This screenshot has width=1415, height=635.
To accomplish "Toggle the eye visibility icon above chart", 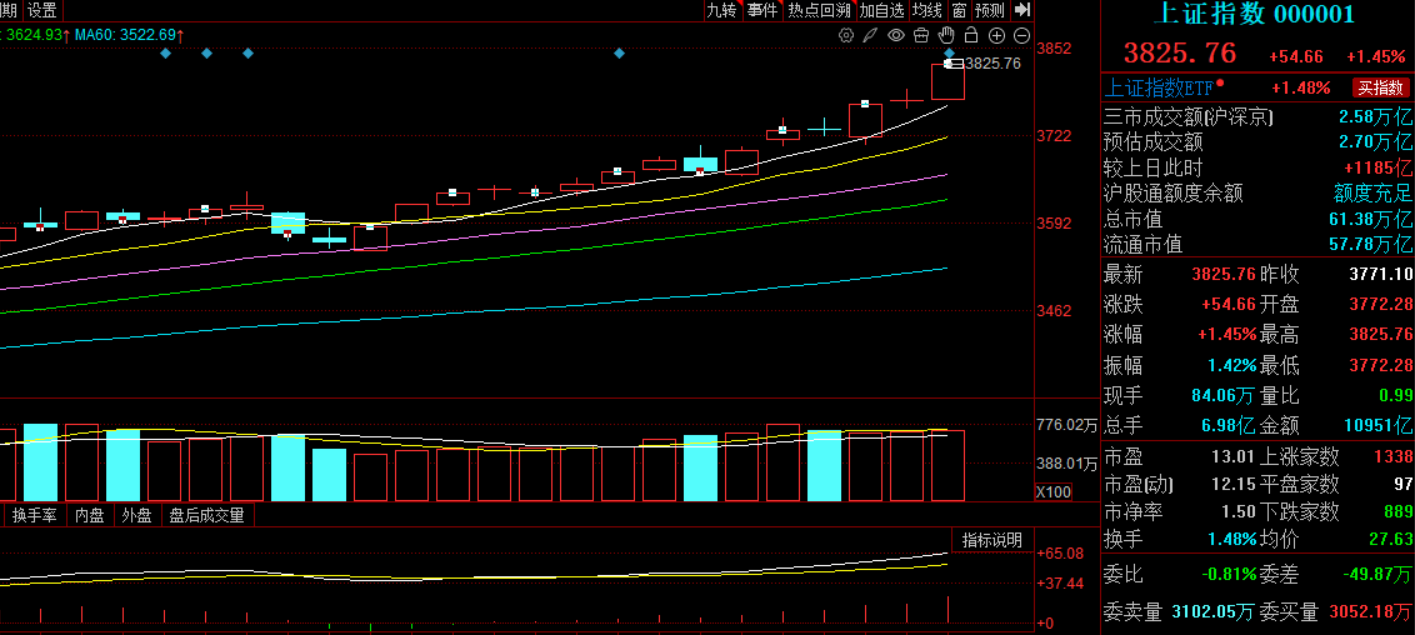I will coord(896,36).
